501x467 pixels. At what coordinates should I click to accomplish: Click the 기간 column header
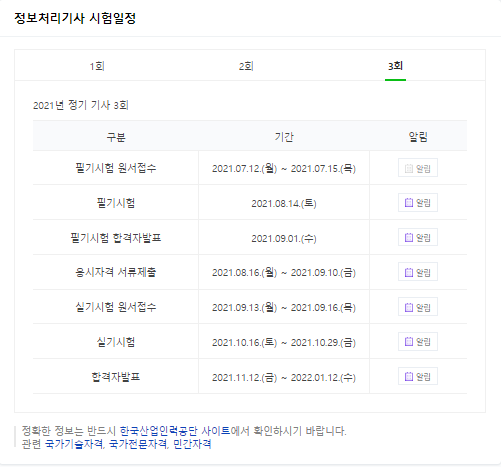click(x=284, y=137)
